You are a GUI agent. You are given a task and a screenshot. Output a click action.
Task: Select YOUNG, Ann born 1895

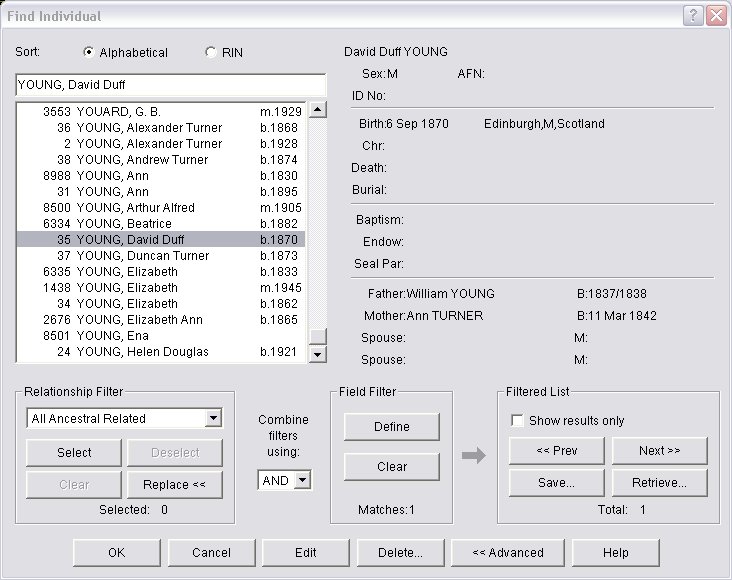[x=161, y=191]
